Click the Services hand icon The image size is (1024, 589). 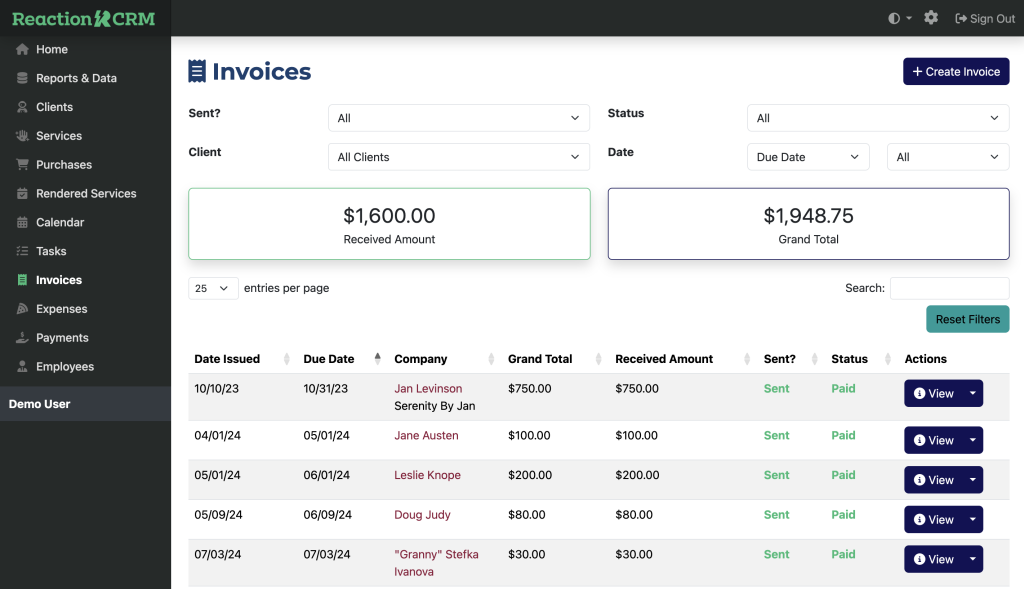pos(22,136)
